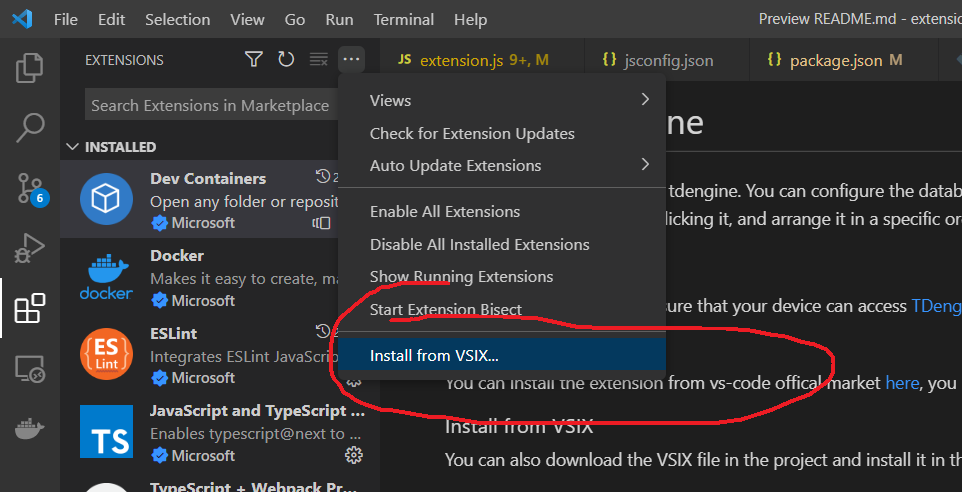Viewport: 962px width, 492px height.
Task: Select the TypeScript TS extension logo
Action: (x=106, y=431)
